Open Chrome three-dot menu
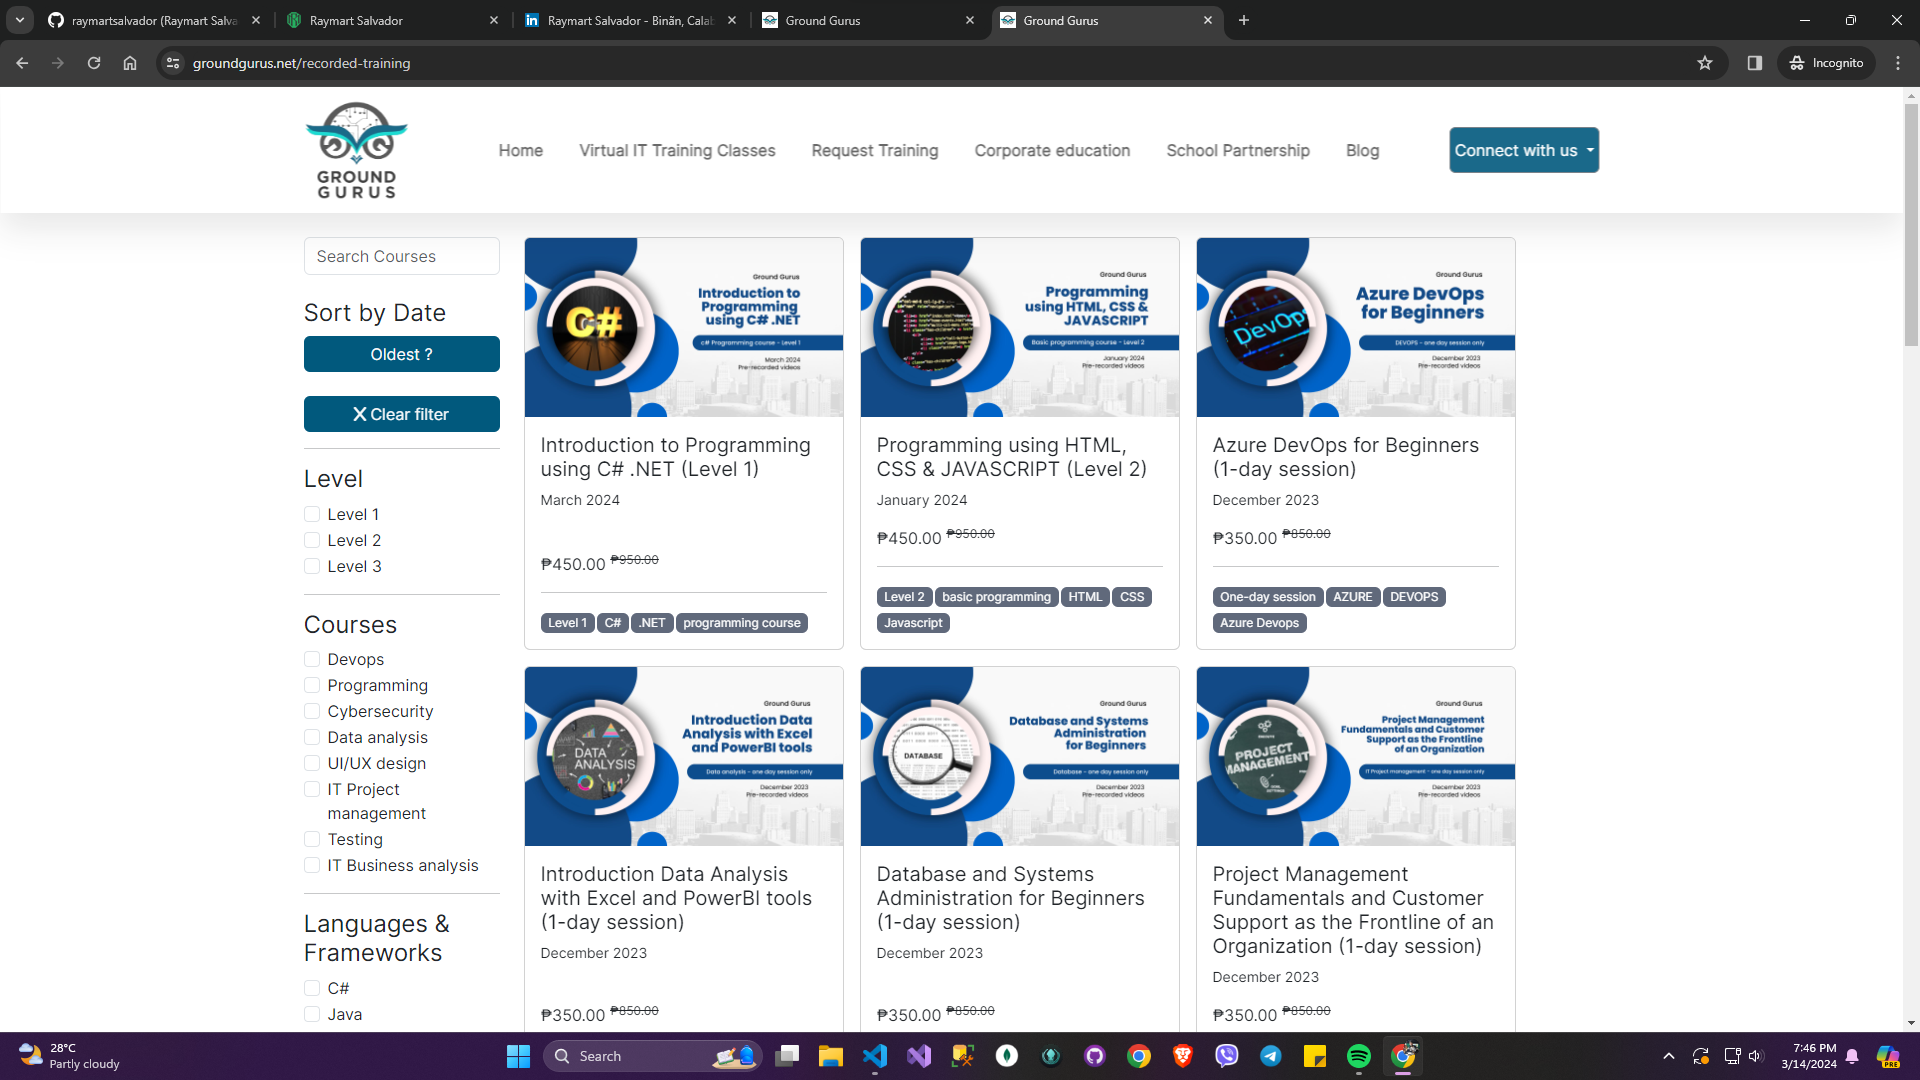The image size is (1920, 1080). 1898,63
